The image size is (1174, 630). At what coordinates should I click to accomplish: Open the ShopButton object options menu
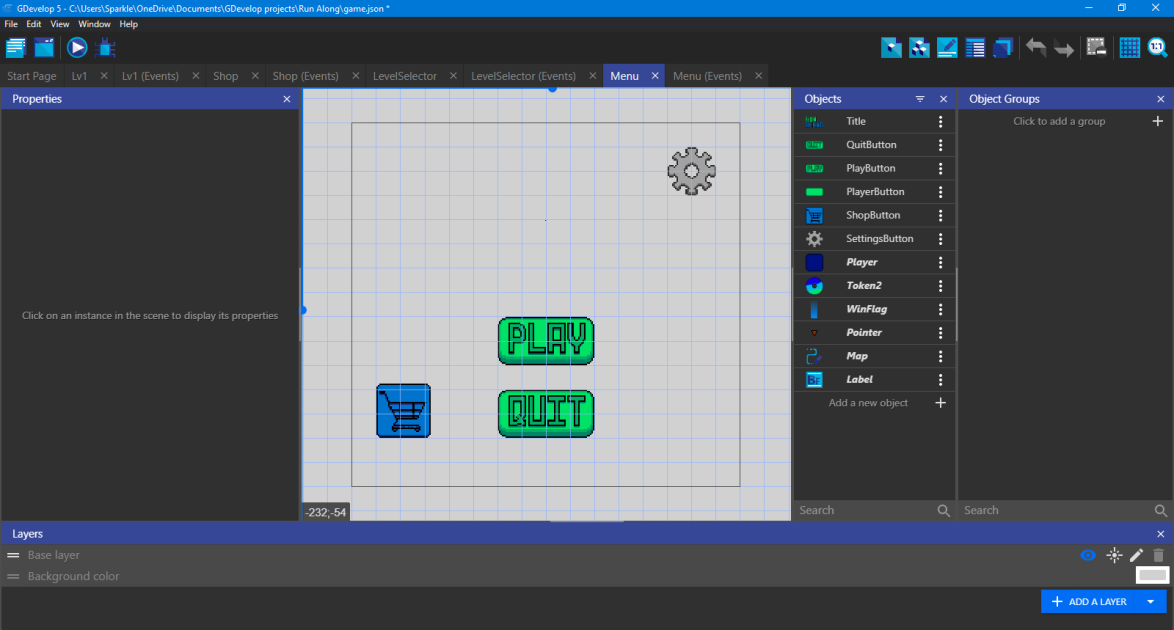(940, 215)
